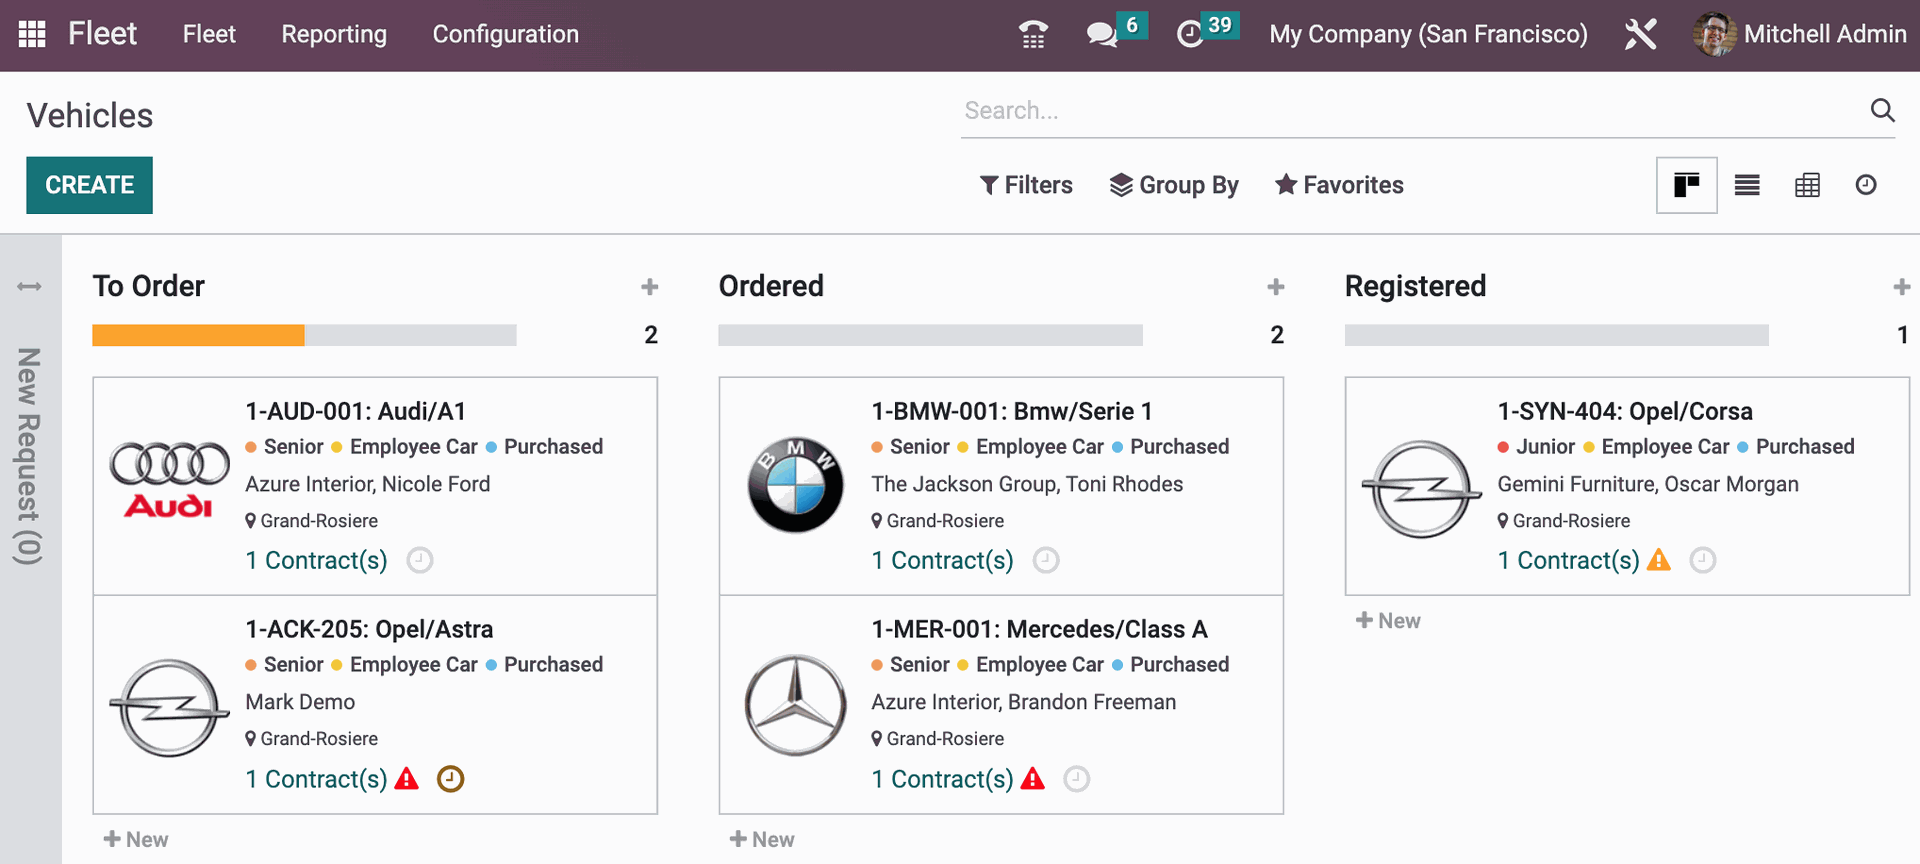Focus the Search input field
Screen dimensions: 1920x864
pos(1410,110)
